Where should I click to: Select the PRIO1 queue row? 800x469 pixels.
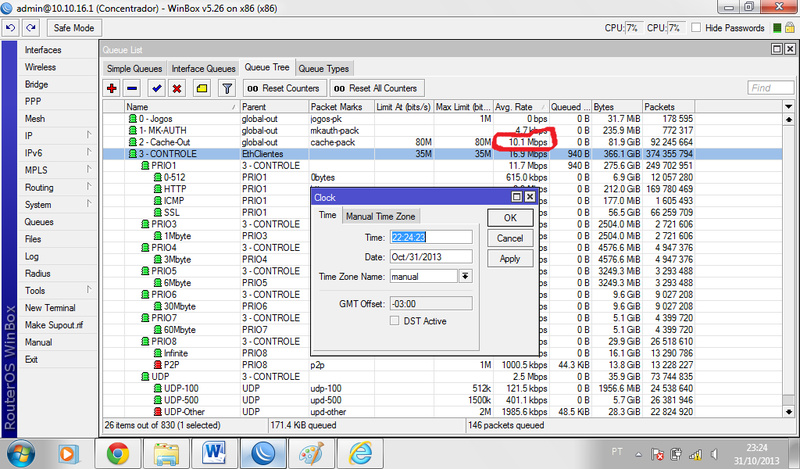click(x=442, y=165)
